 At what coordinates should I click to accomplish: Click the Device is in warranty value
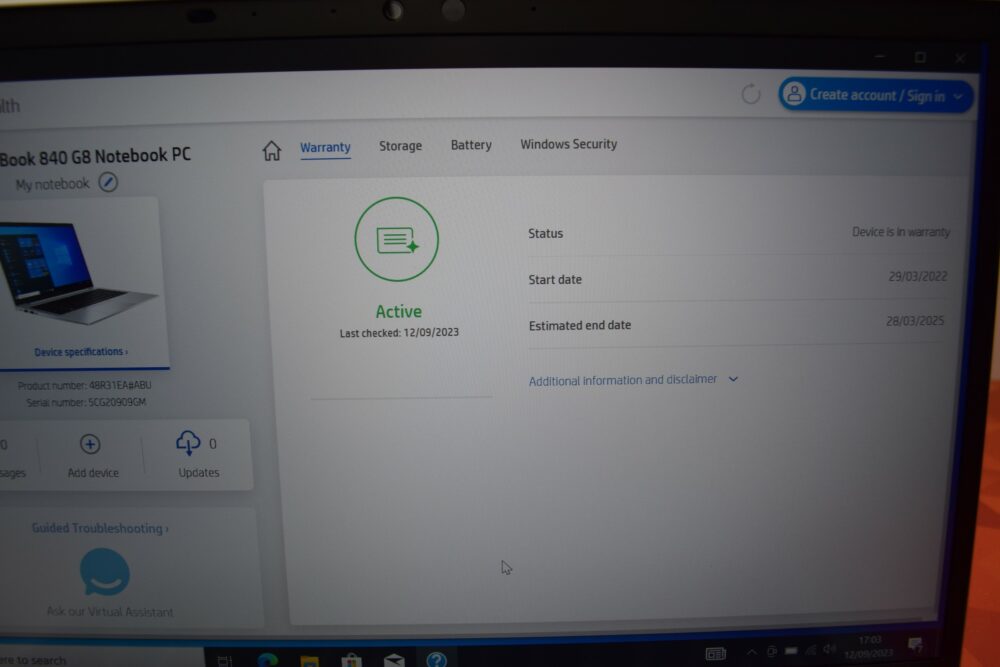[901, 231]
